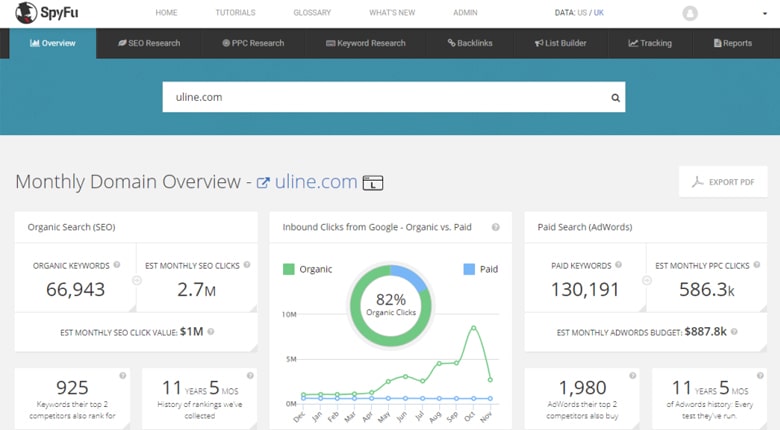Open the PPC Research tab
The height and width of the screenshot is (430, 780).
point(253,43)
